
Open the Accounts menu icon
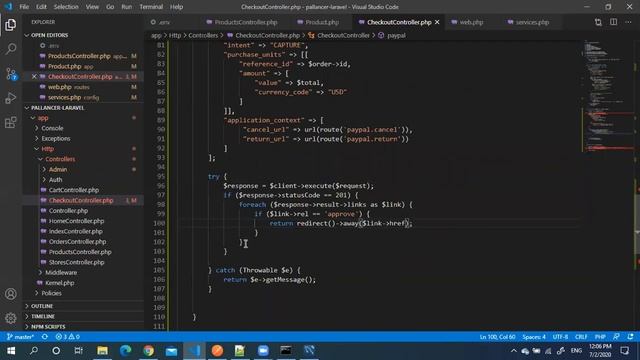tap(11, 294)
